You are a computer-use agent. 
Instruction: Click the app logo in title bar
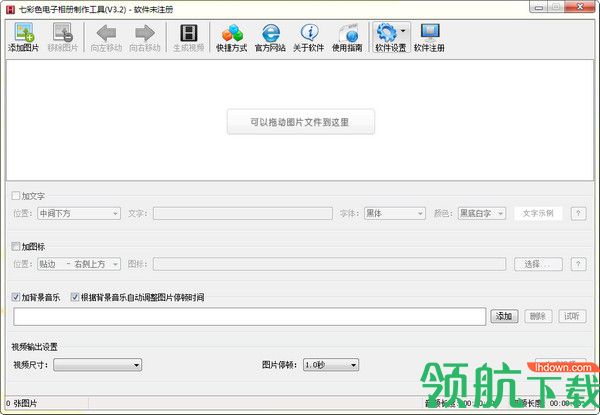coord(10,9)
